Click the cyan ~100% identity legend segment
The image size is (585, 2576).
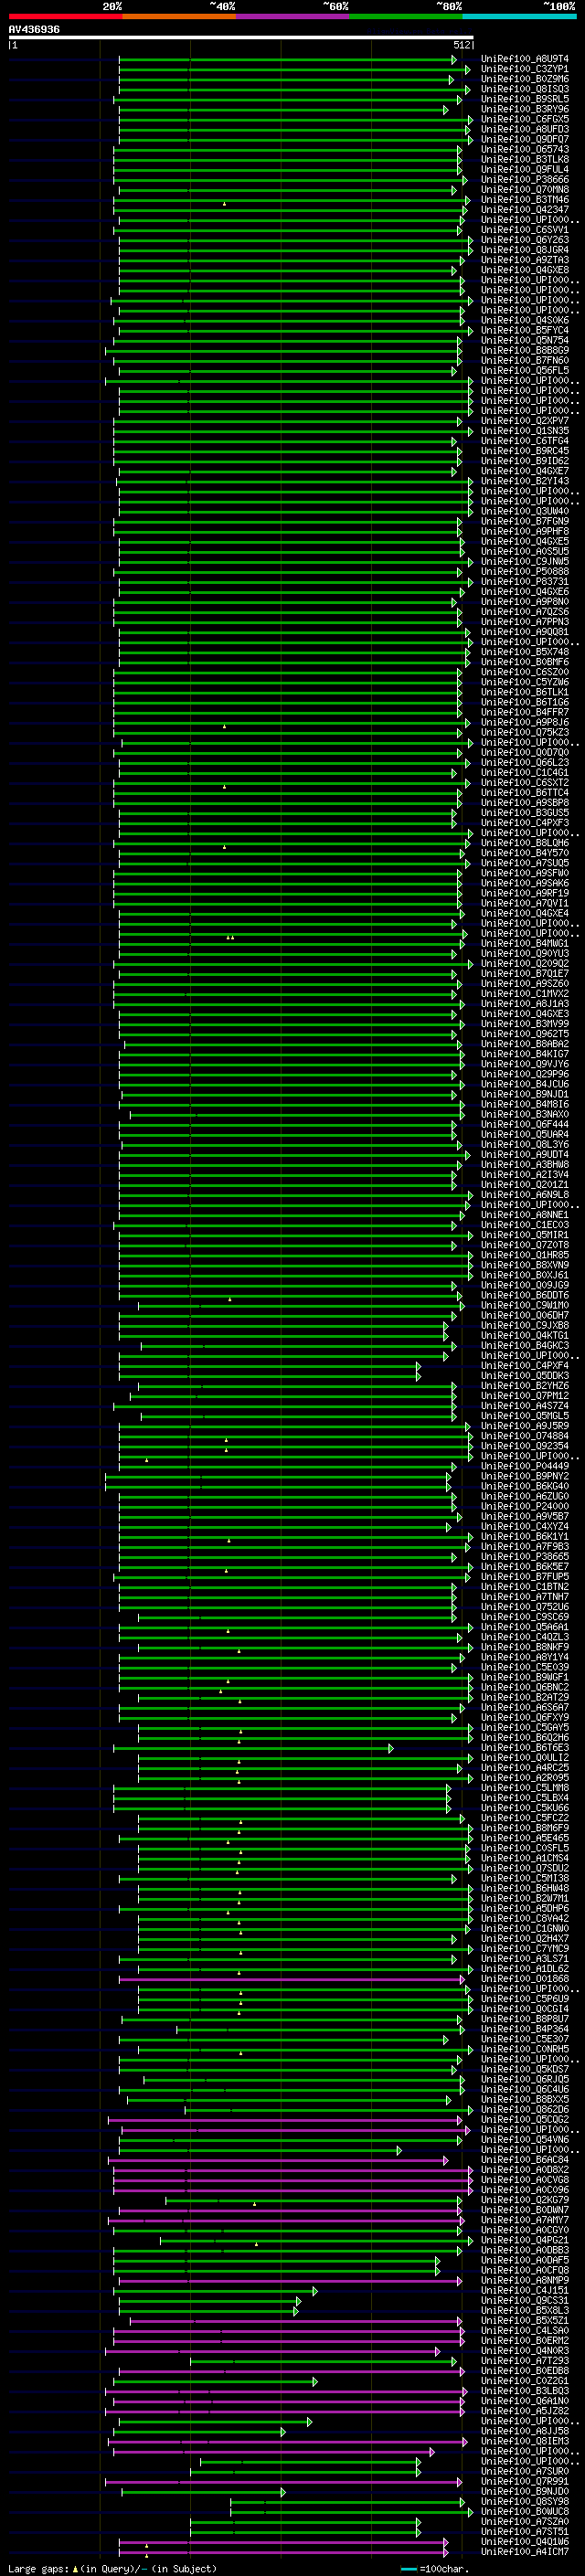tap(520, 16)
